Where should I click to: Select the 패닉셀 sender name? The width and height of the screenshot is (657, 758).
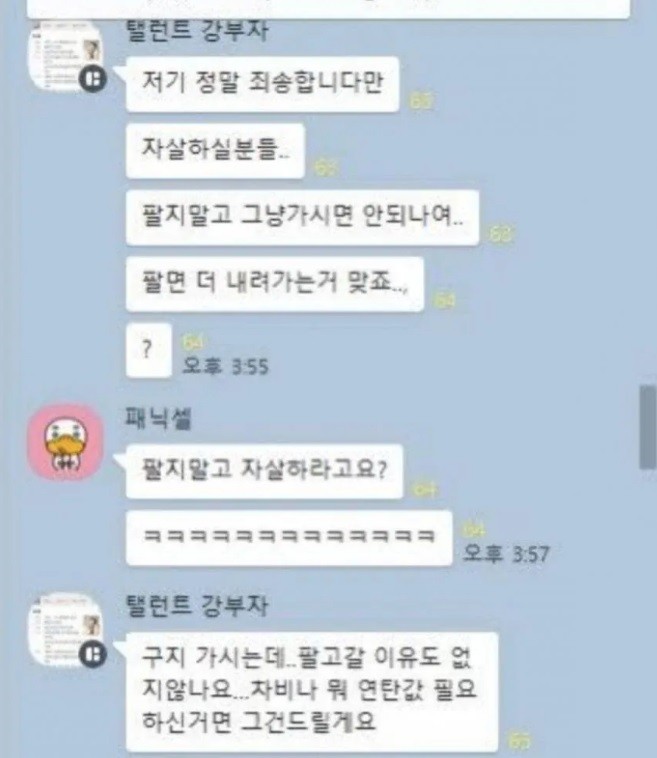click(x=159, y=418)
